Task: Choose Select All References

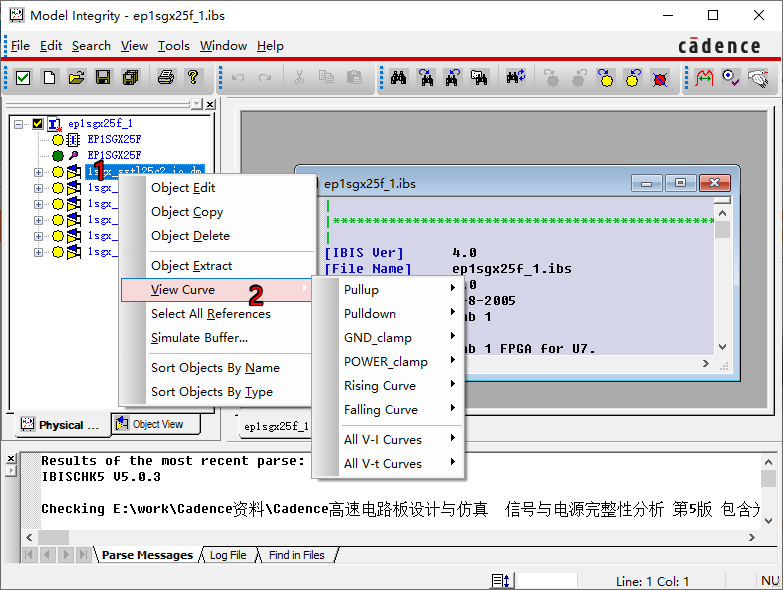Action: pos(218,313)
